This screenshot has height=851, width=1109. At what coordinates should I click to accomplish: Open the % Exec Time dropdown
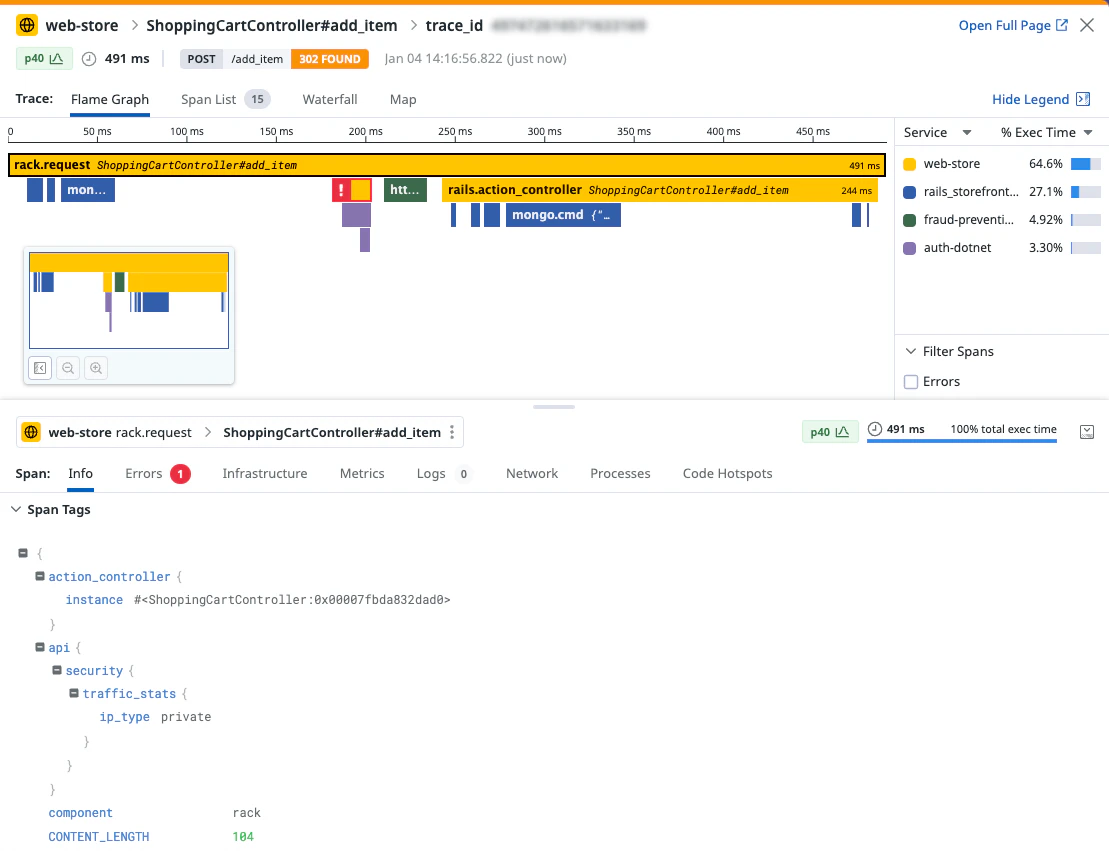point(1087,133)
